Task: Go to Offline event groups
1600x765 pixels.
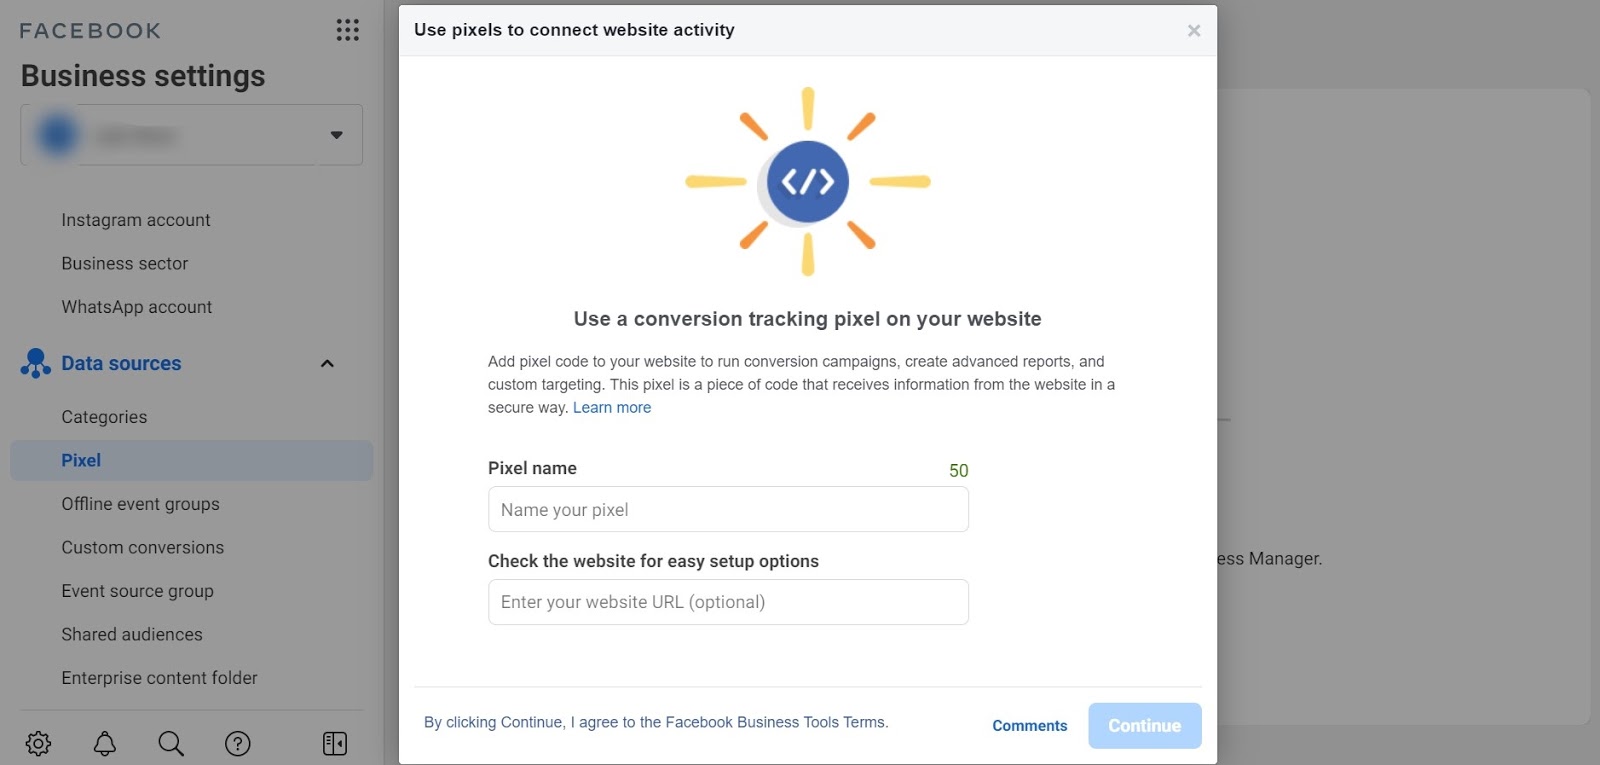Action: pyautogui.click(x=140, y=504)
